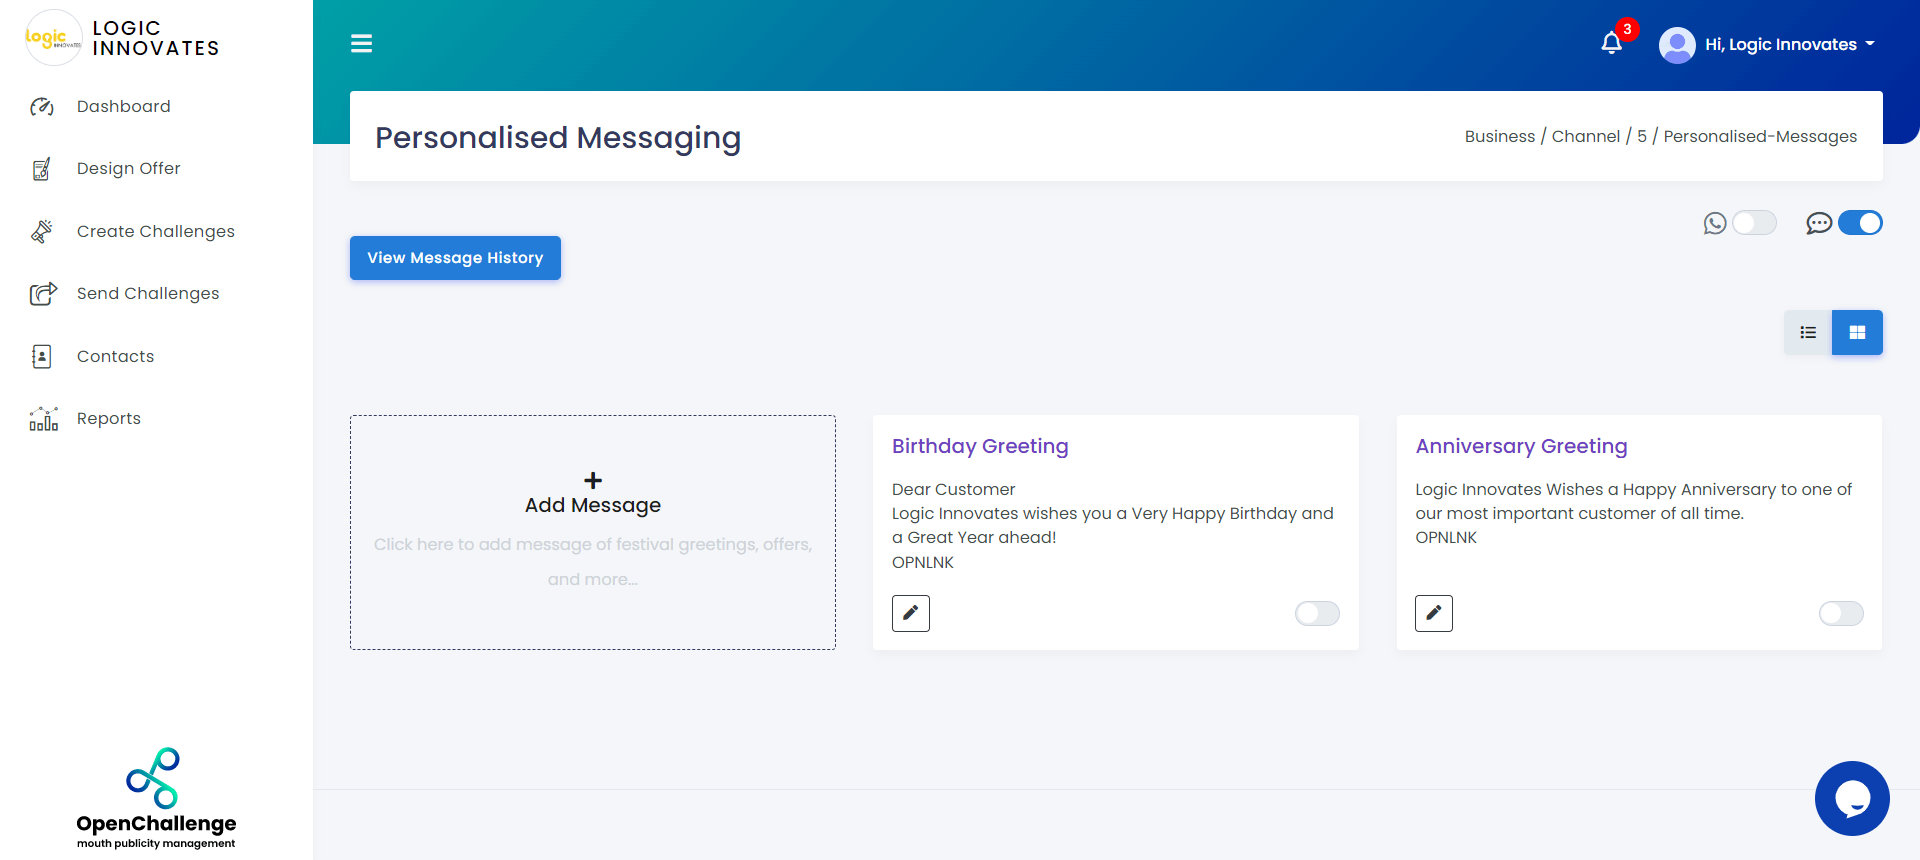Click the Channel breadcrumb link
The image size is (1920, 860).
point(1586,136)
